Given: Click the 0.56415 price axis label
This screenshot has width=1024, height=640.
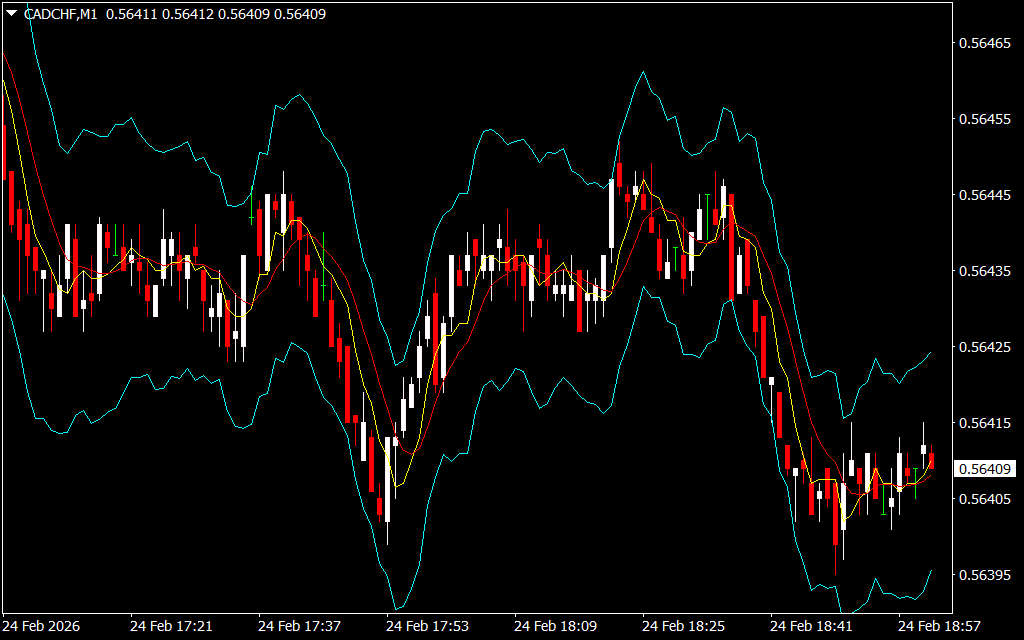Looking at the screenshot, I should coord(984,423).
